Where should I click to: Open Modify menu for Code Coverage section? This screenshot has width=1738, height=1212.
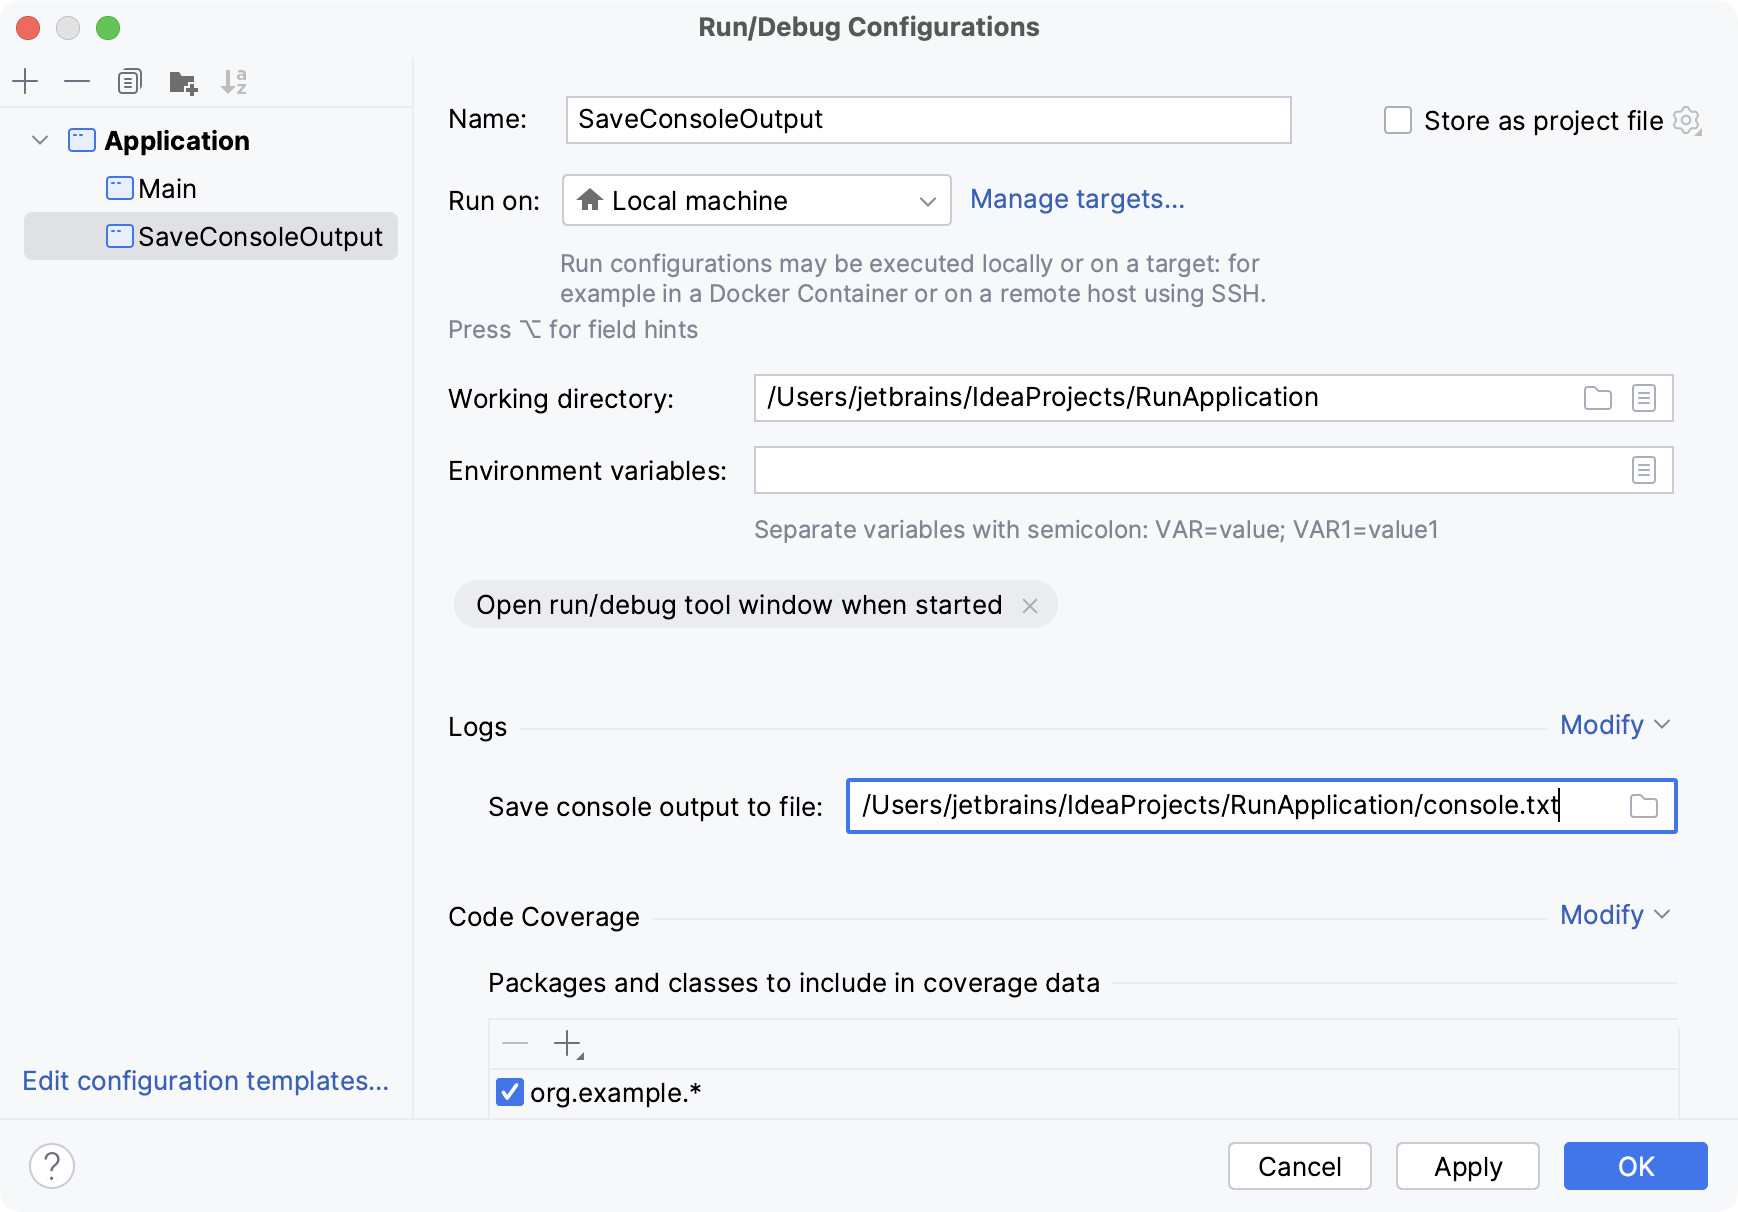coord(1615,915)
